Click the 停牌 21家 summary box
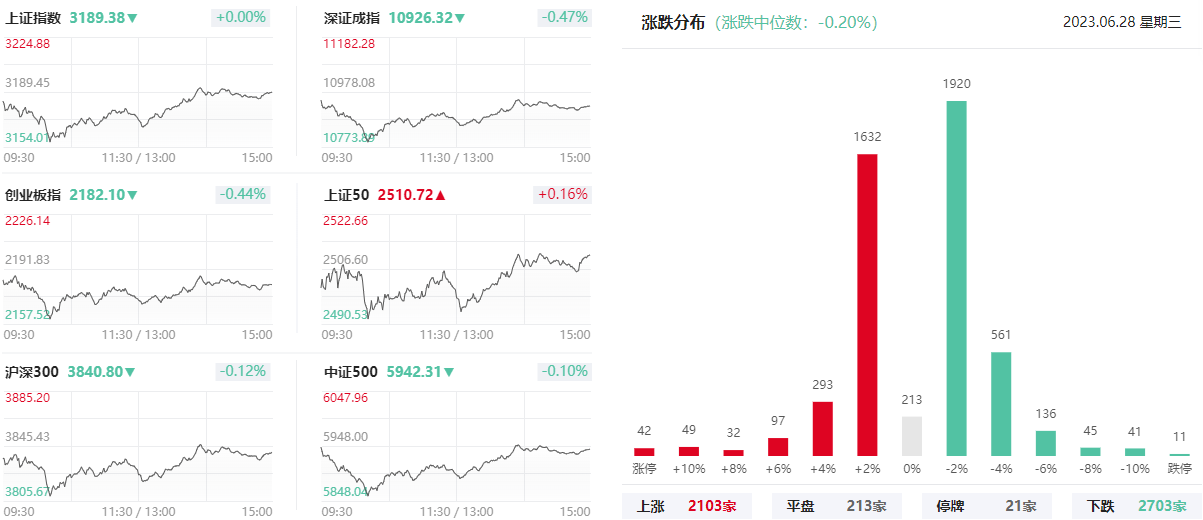 pos(986,506)
